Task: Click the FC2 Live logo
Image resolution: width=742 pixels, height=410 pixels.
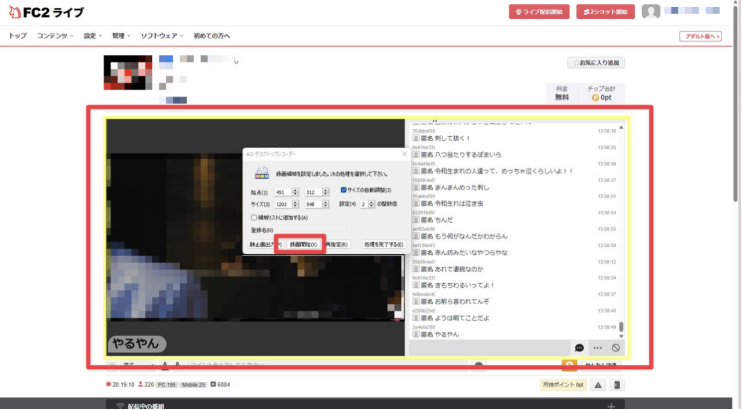Action: click(47, 12)
